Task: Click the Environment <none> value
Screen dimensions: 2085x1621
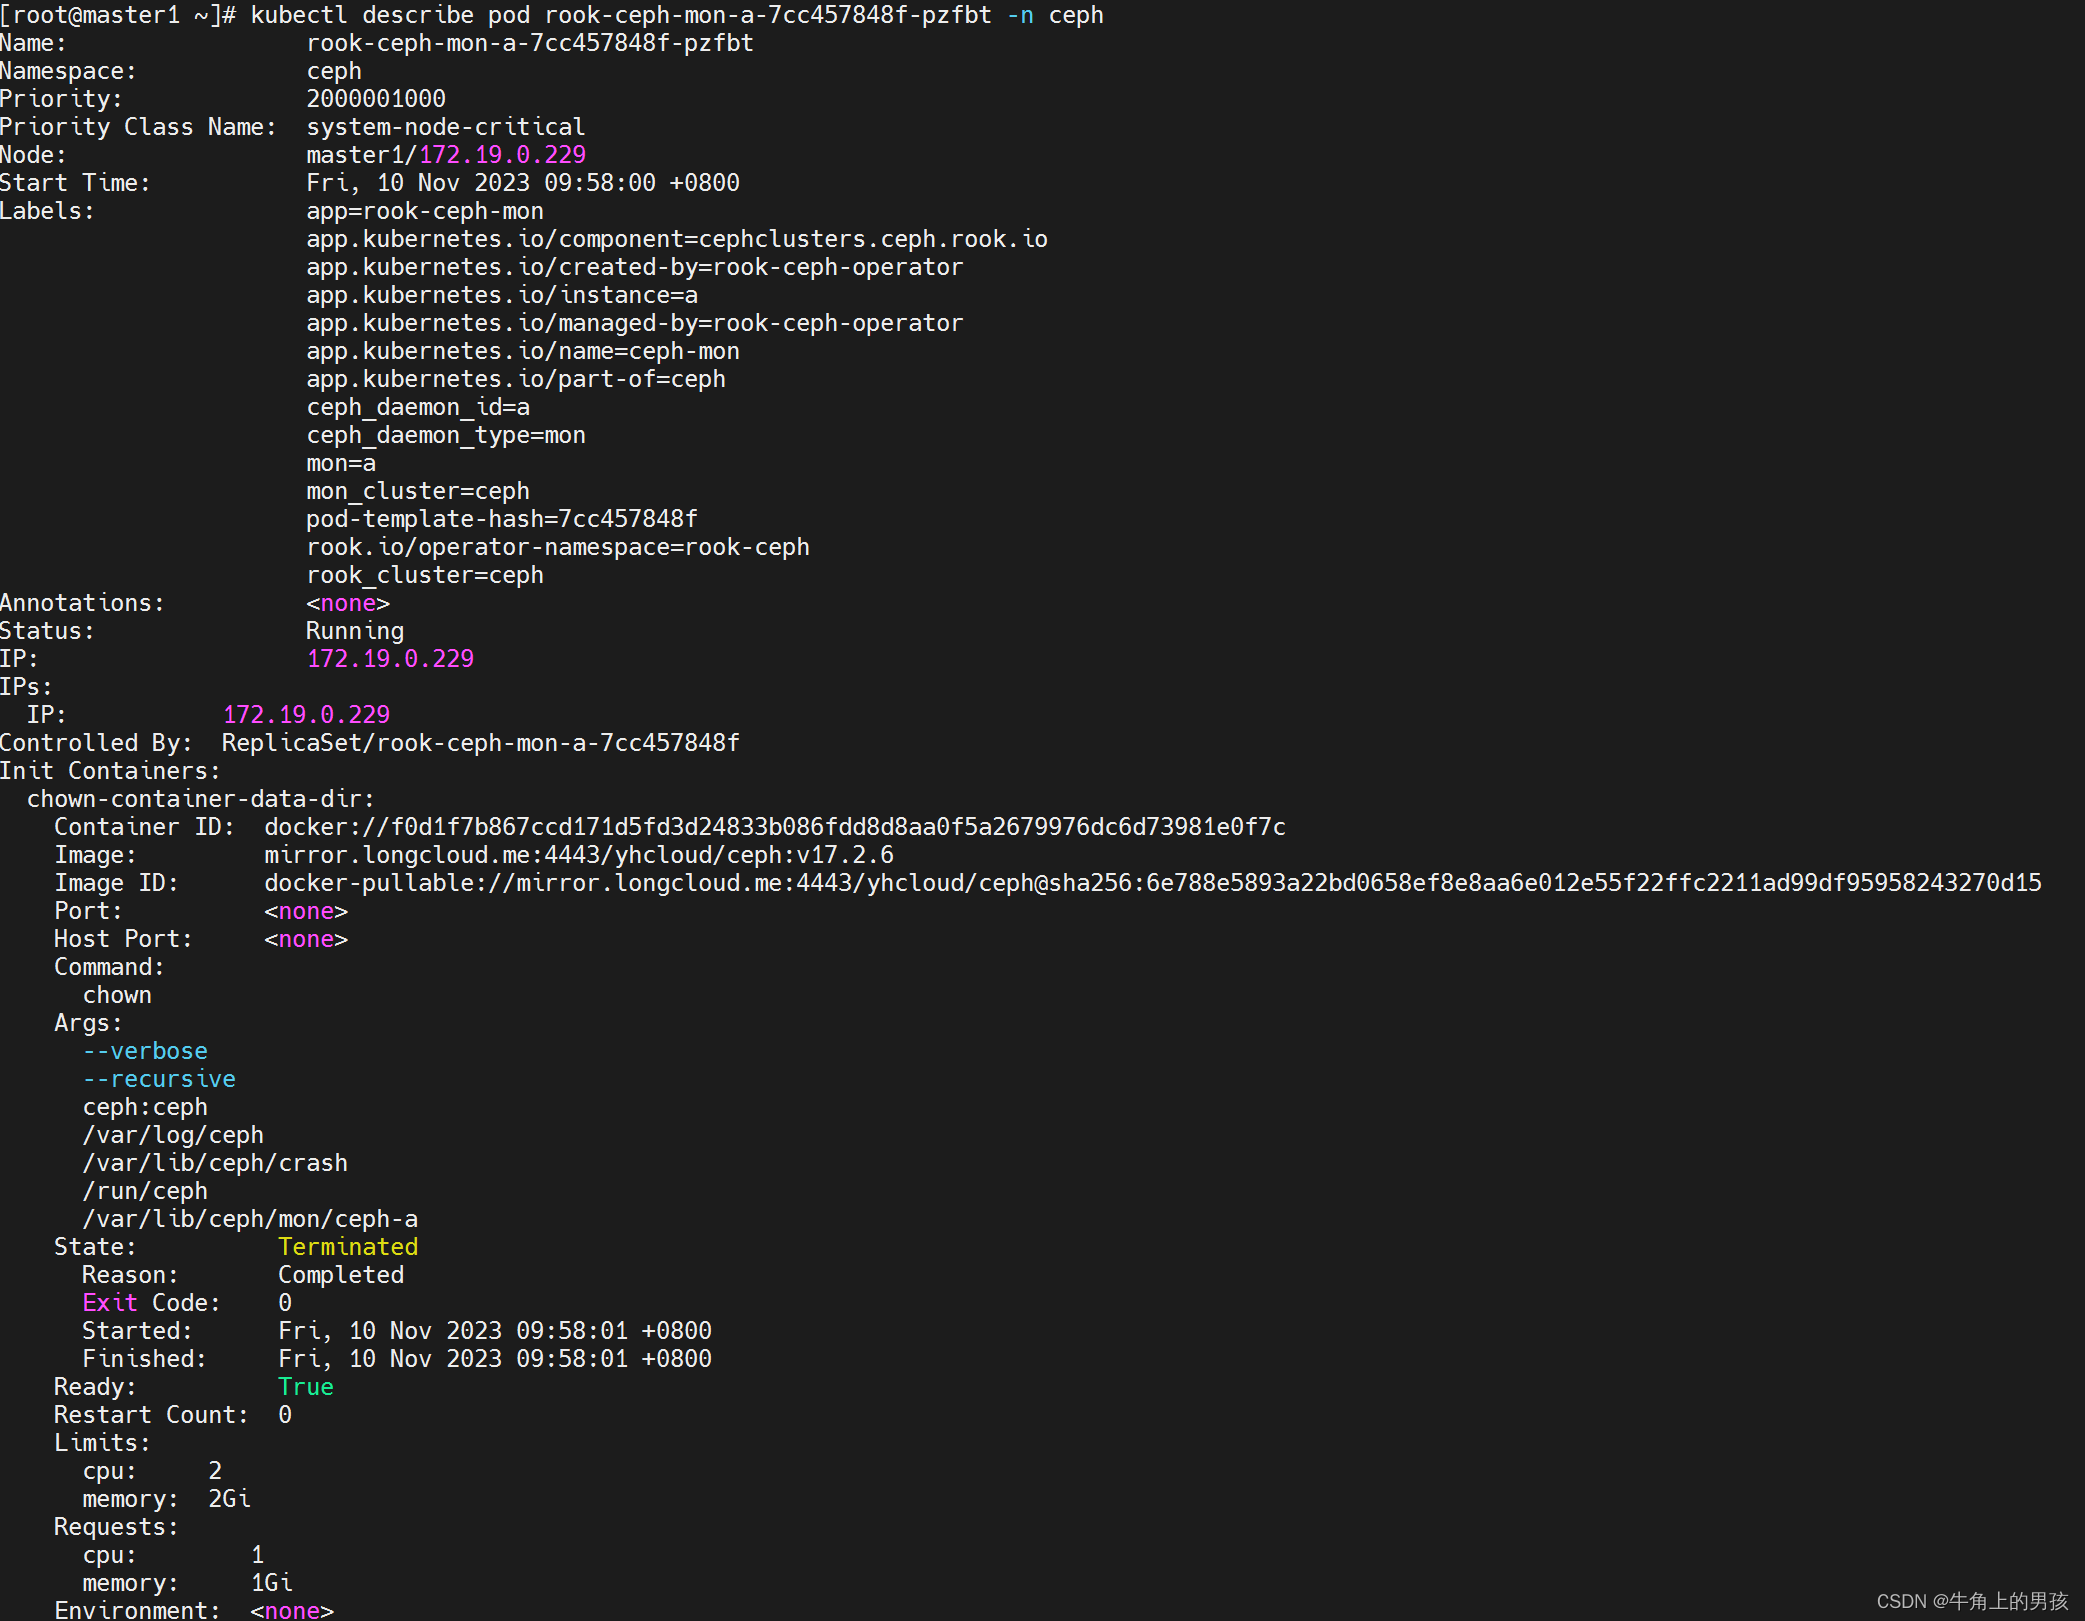Action: [292, 1610]
